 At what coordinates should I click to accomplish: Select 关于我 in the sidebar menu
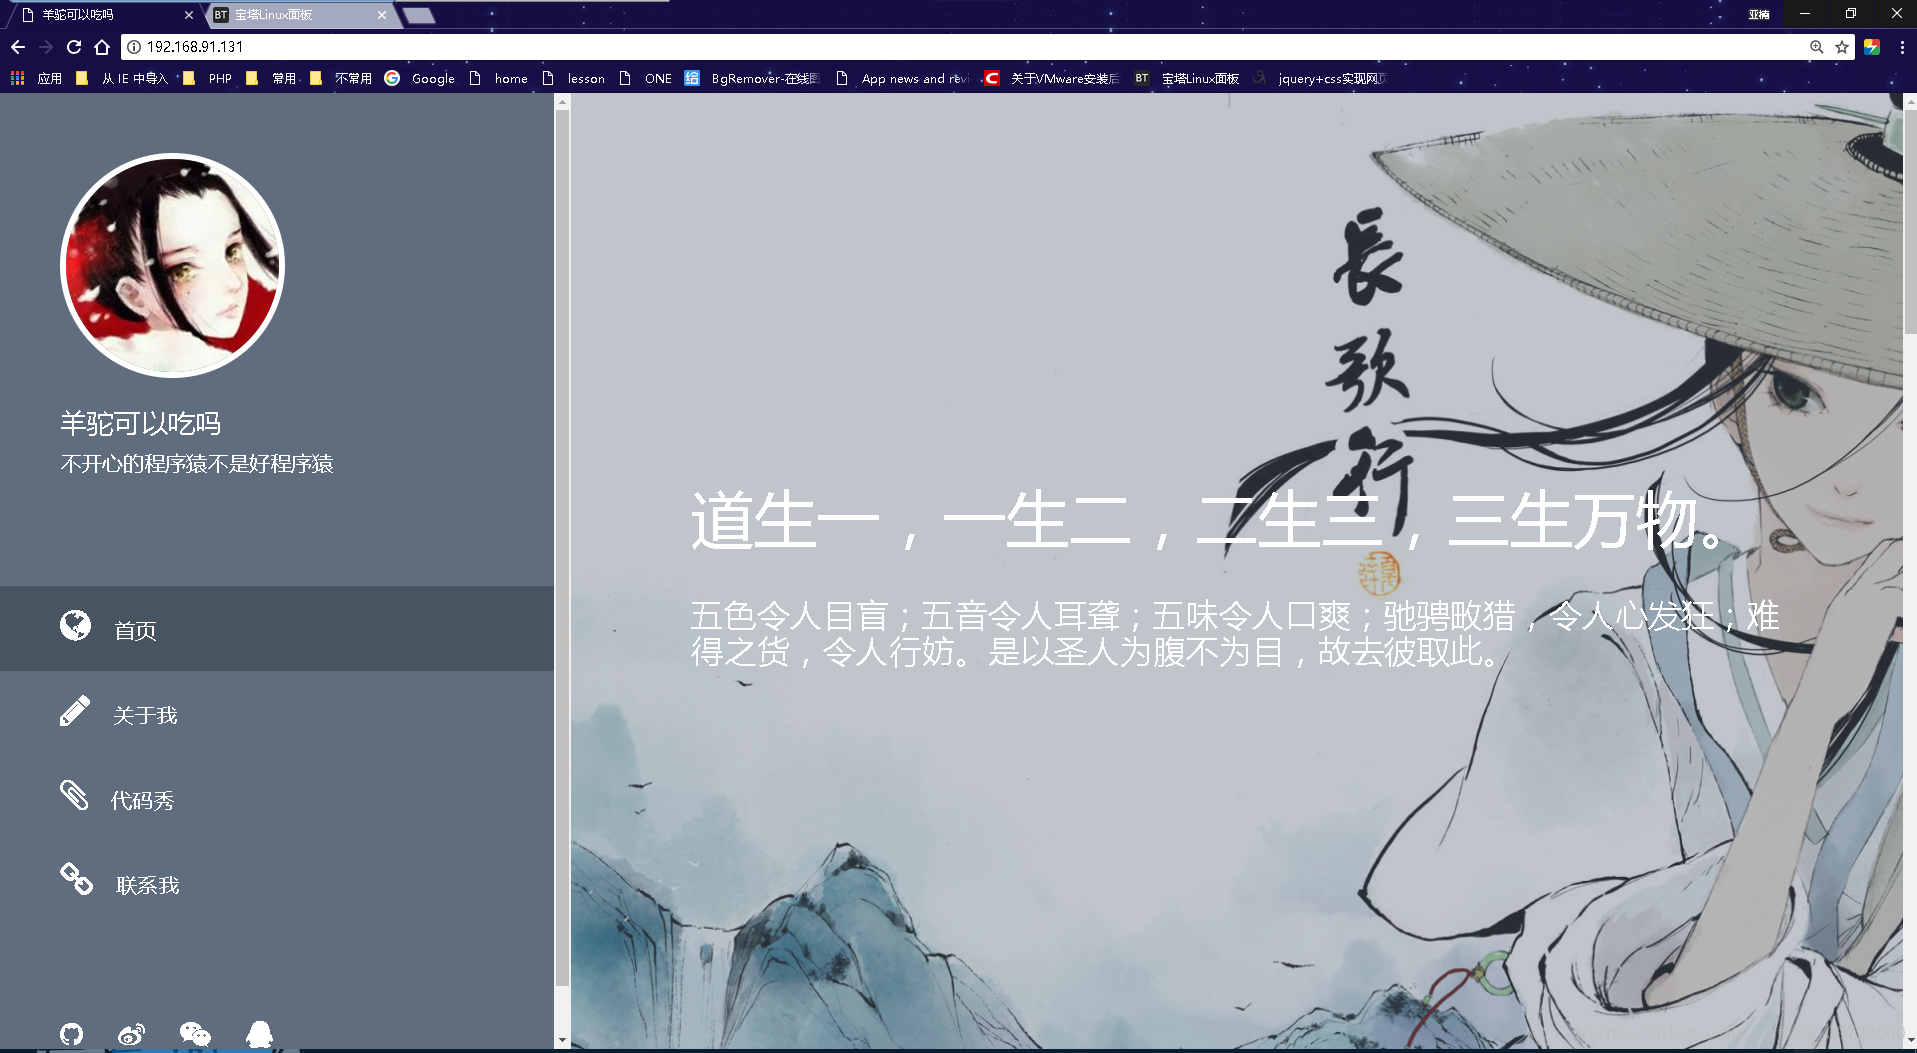point(277,714)
